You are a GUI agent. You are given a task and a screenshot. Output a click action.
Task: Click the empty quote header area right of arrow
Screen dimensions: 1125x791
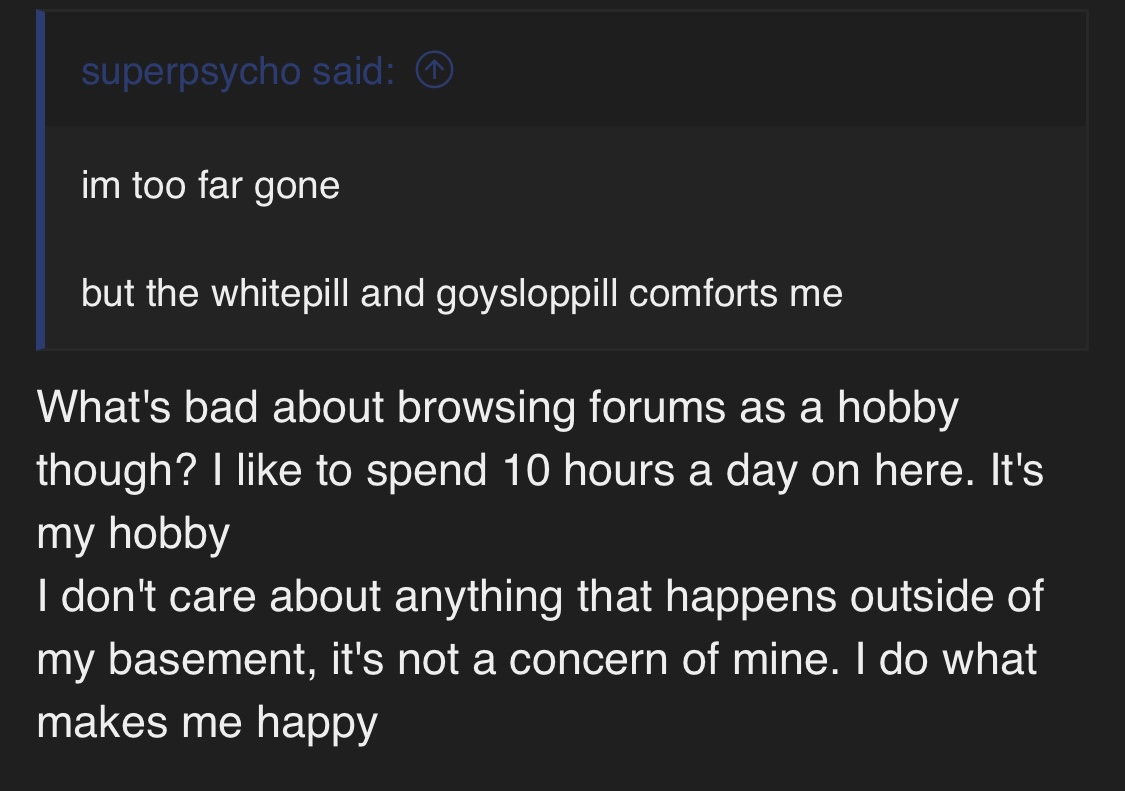(768, 70)
